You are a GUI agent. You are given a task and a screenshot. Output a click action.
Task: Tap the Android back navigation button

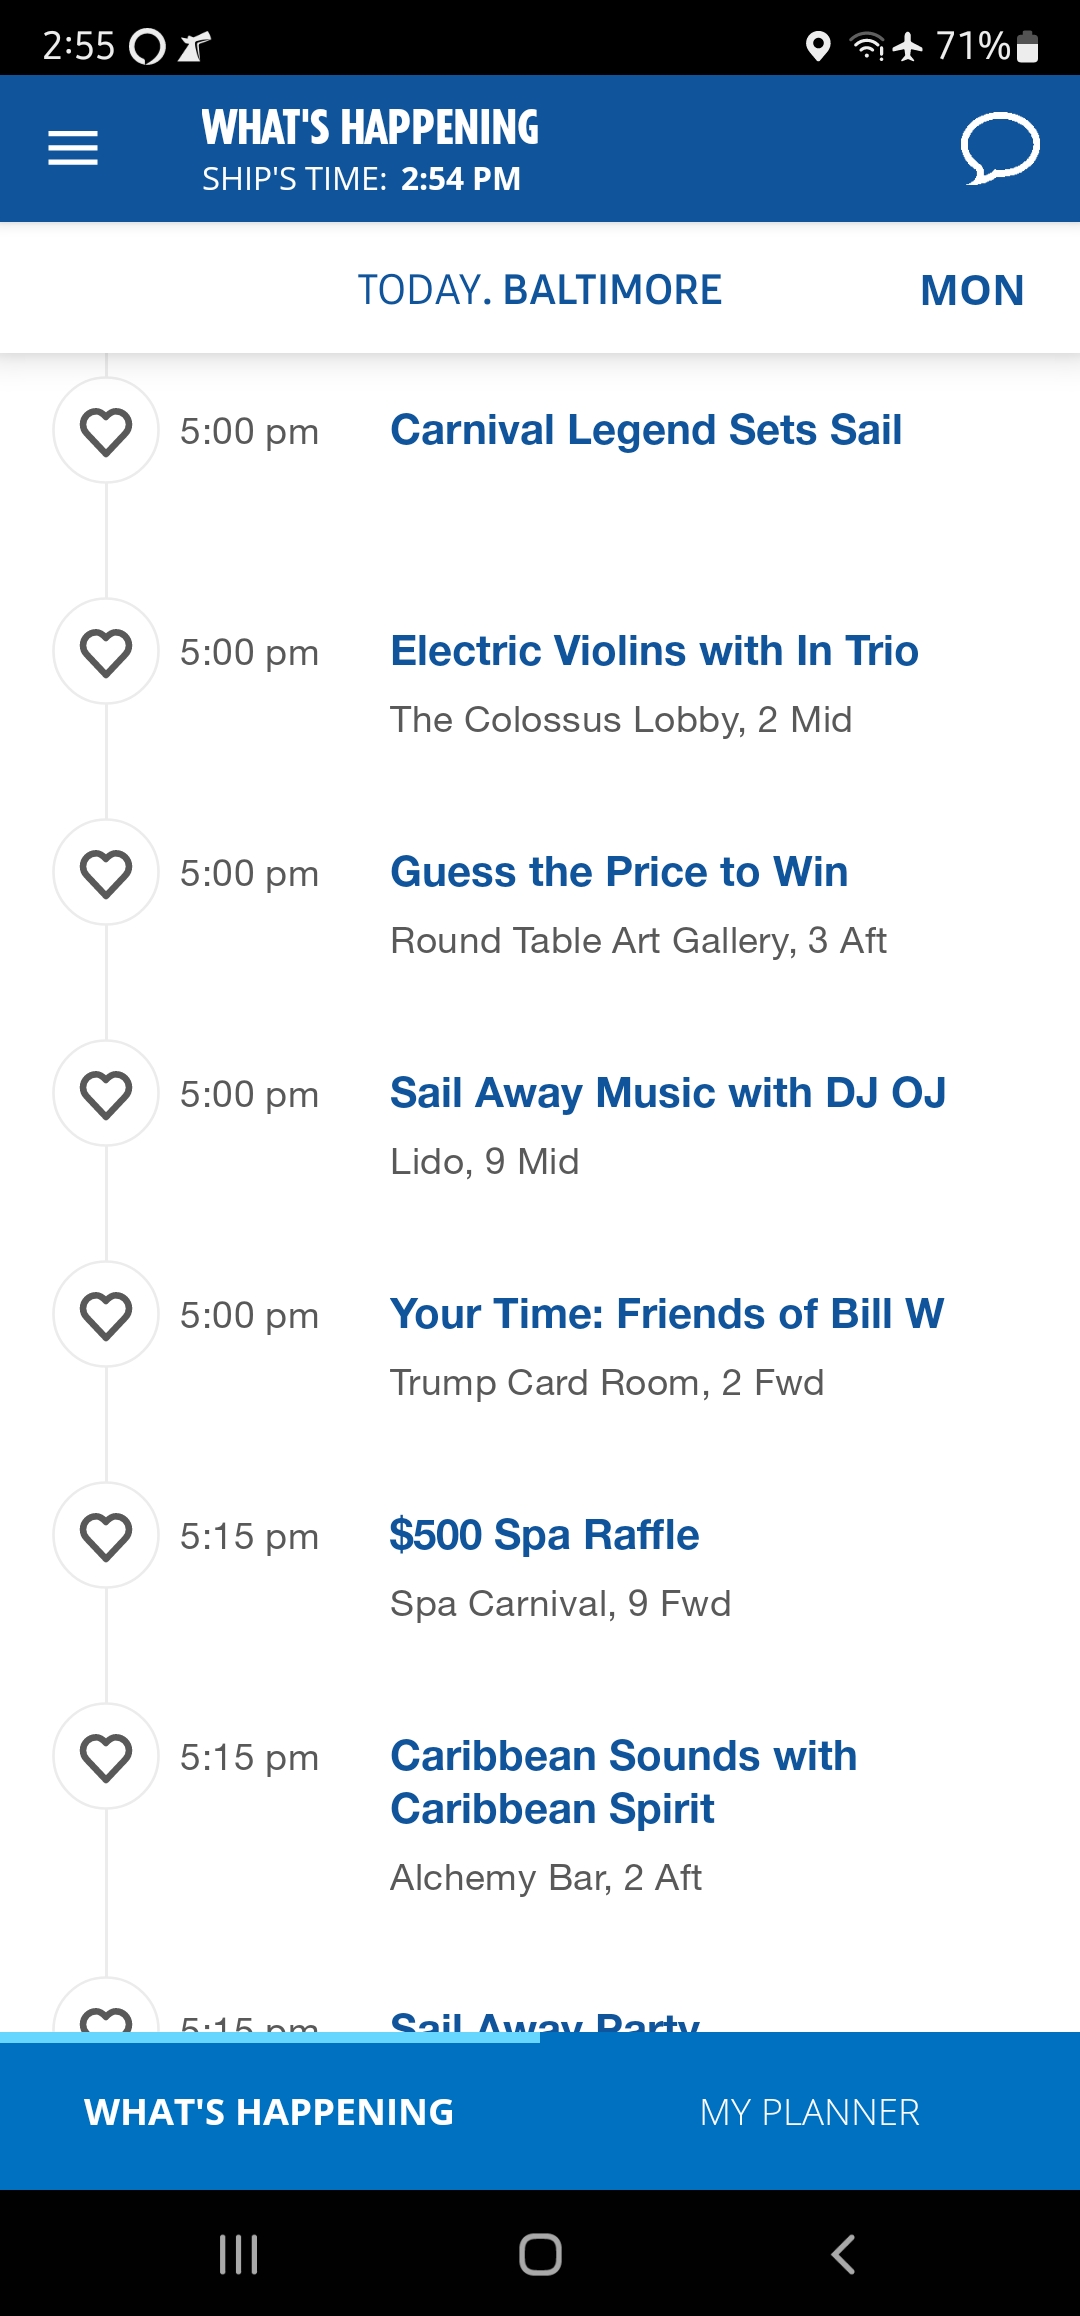[x=843, y=2254]
